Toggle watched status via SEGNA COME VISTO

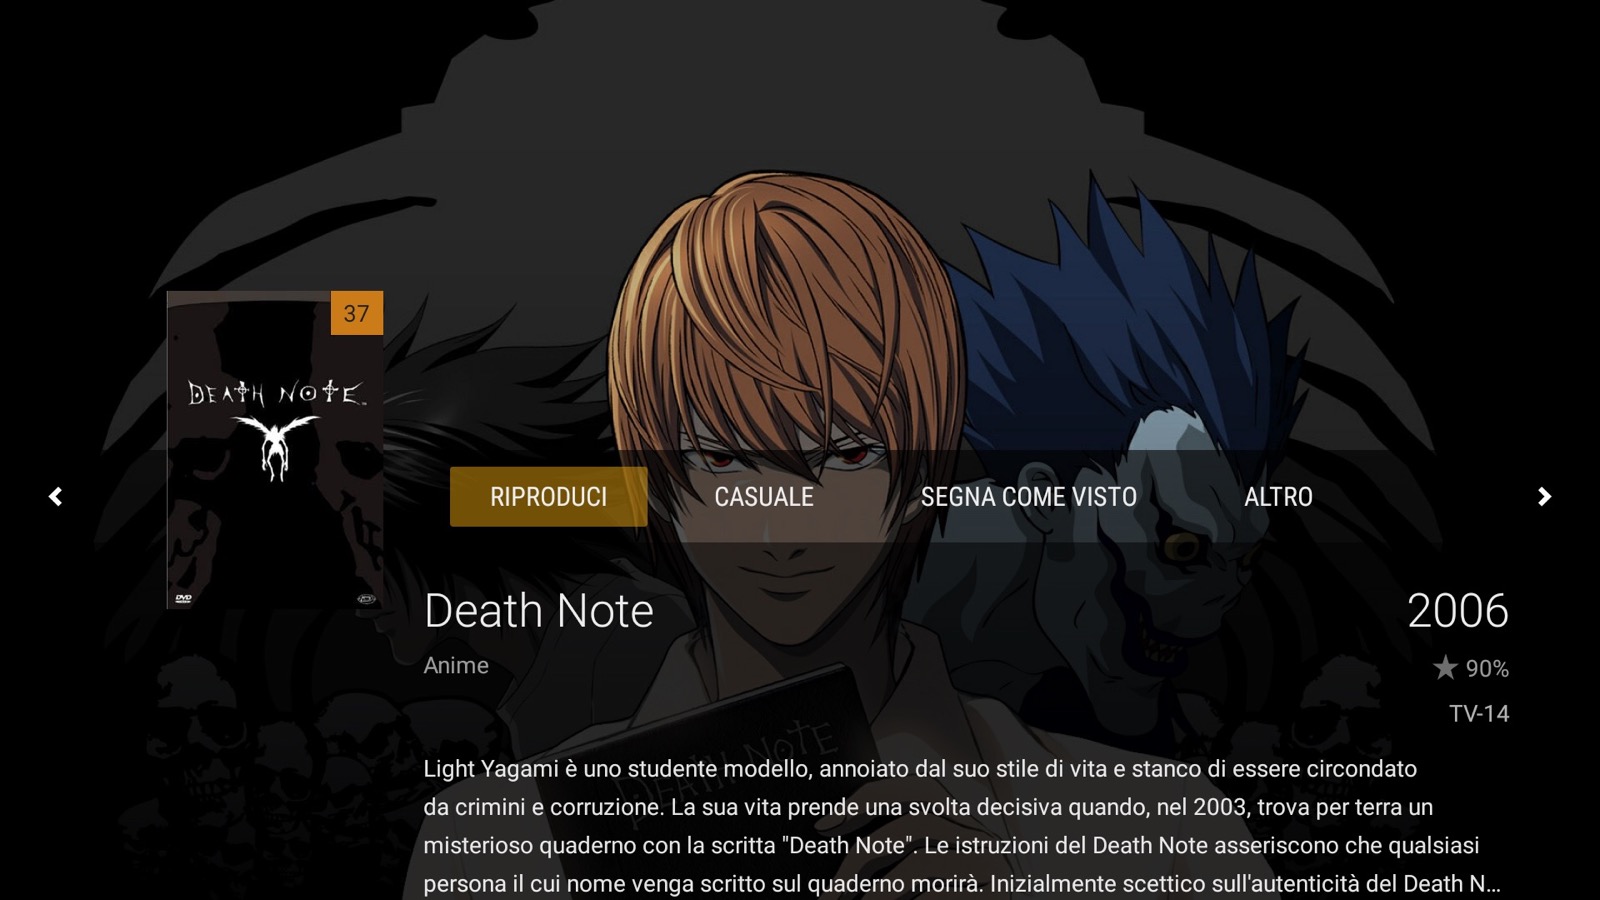tap(1029, 497)
